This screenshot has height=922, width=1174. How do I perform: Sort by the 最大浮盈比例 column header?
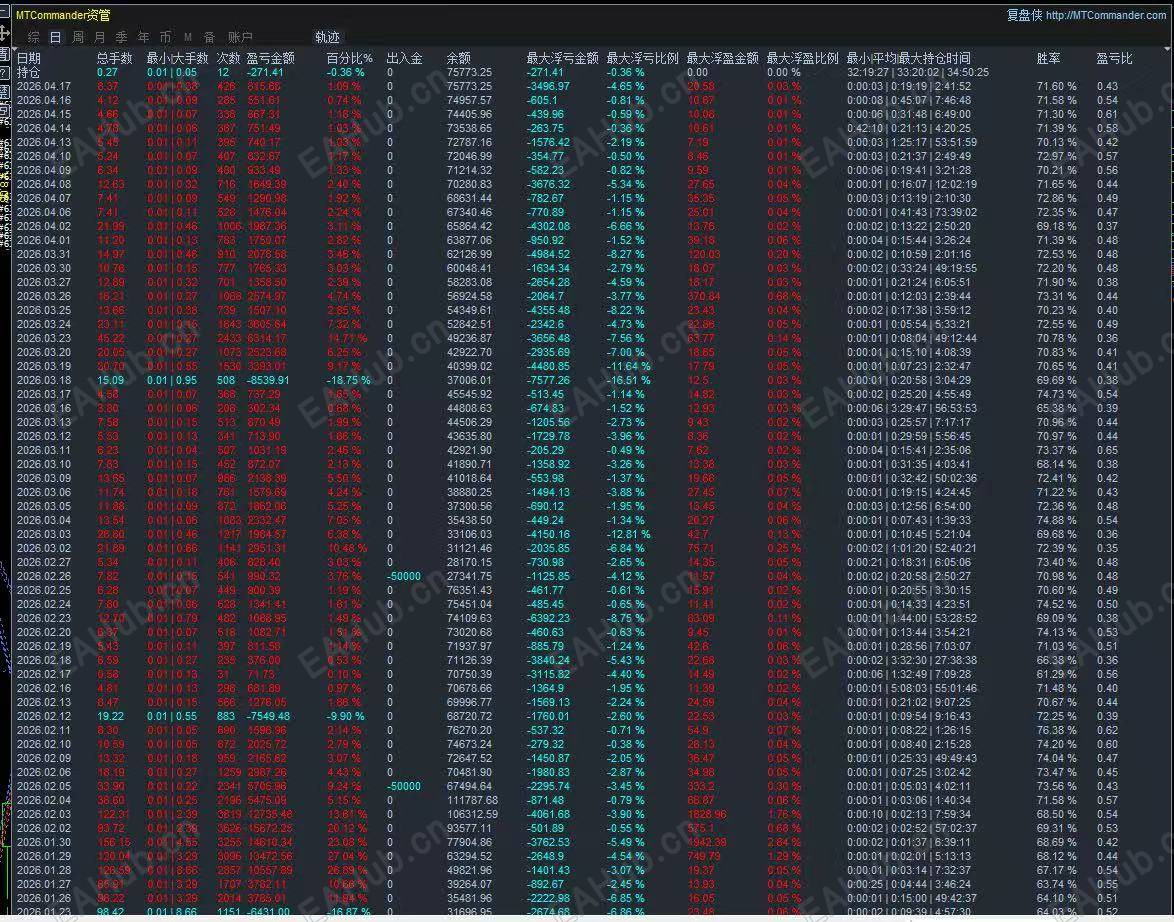803,58
